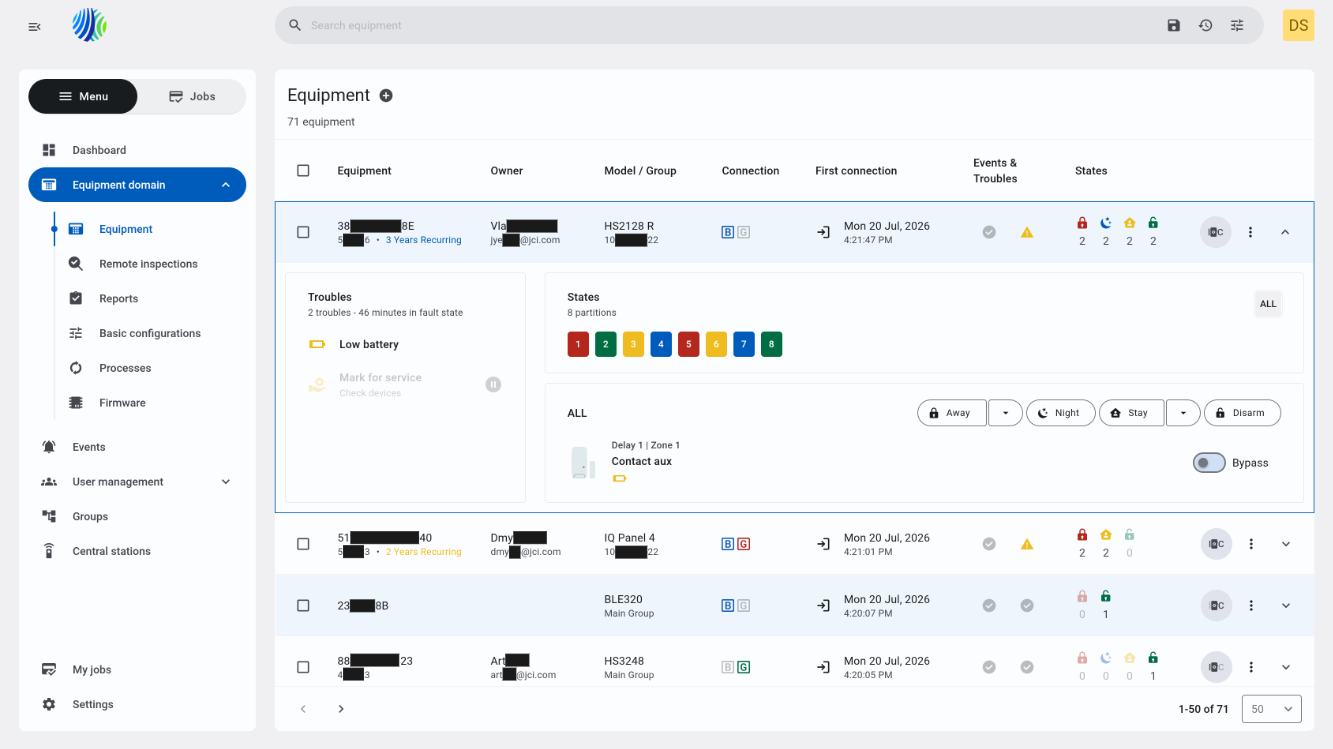Click the add equipment plus icon
1333x749 pixels.
[x=386, y=96]
